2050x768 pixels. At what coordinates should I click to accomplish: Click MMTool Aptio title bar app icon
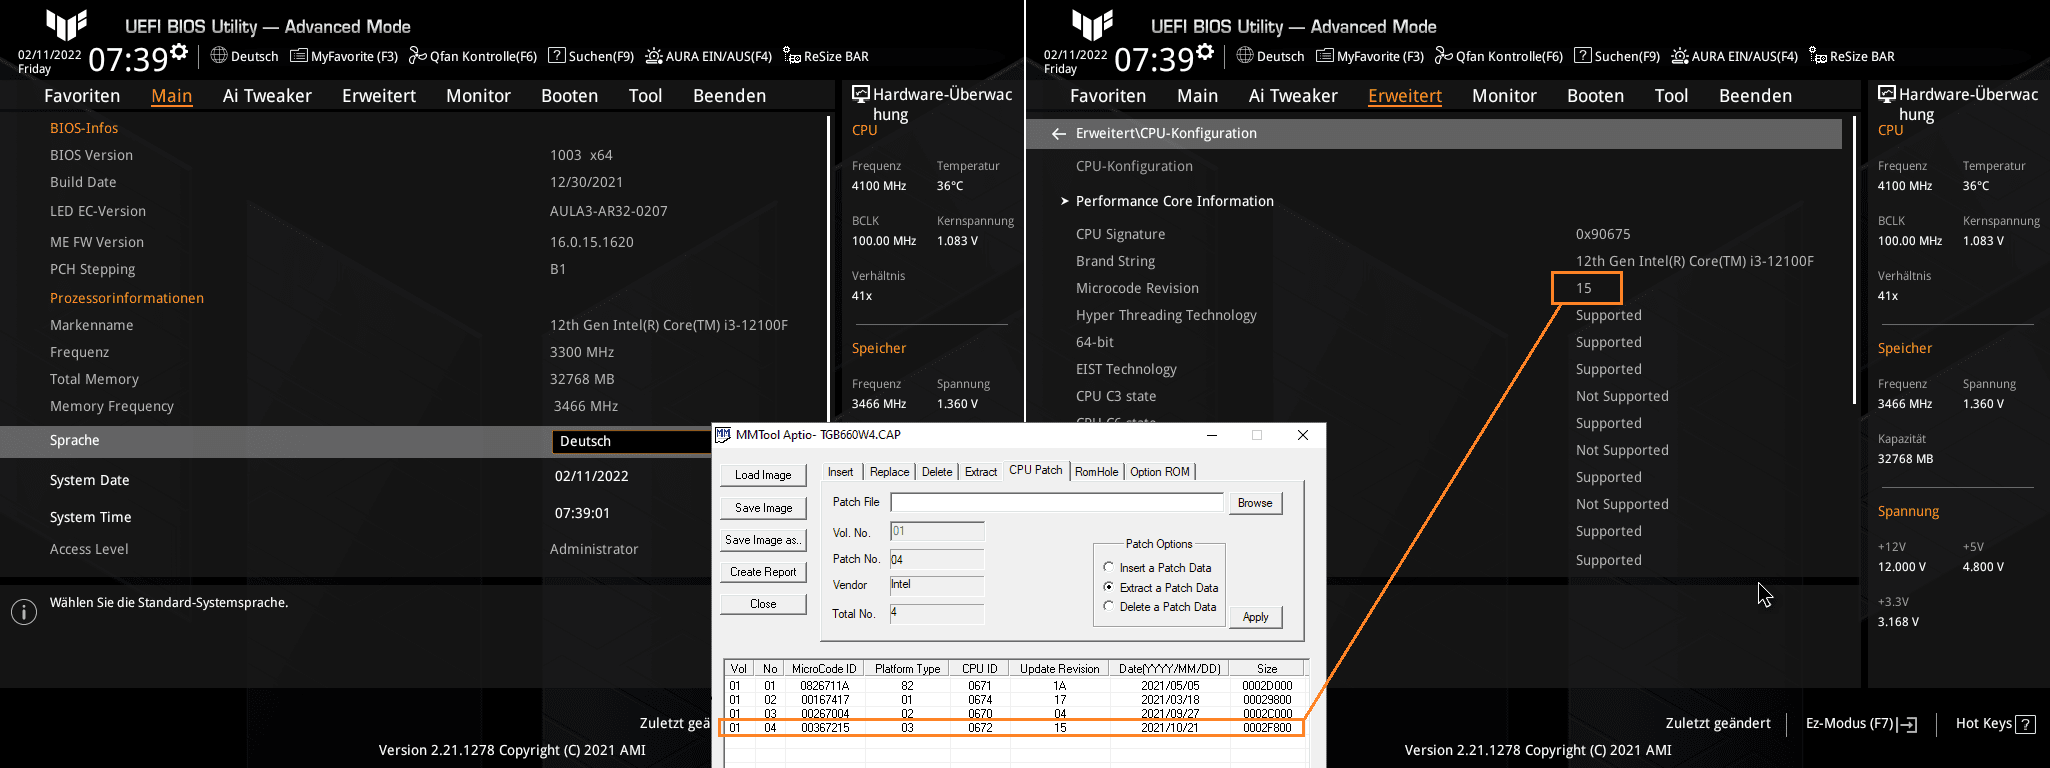pos(723,434)
